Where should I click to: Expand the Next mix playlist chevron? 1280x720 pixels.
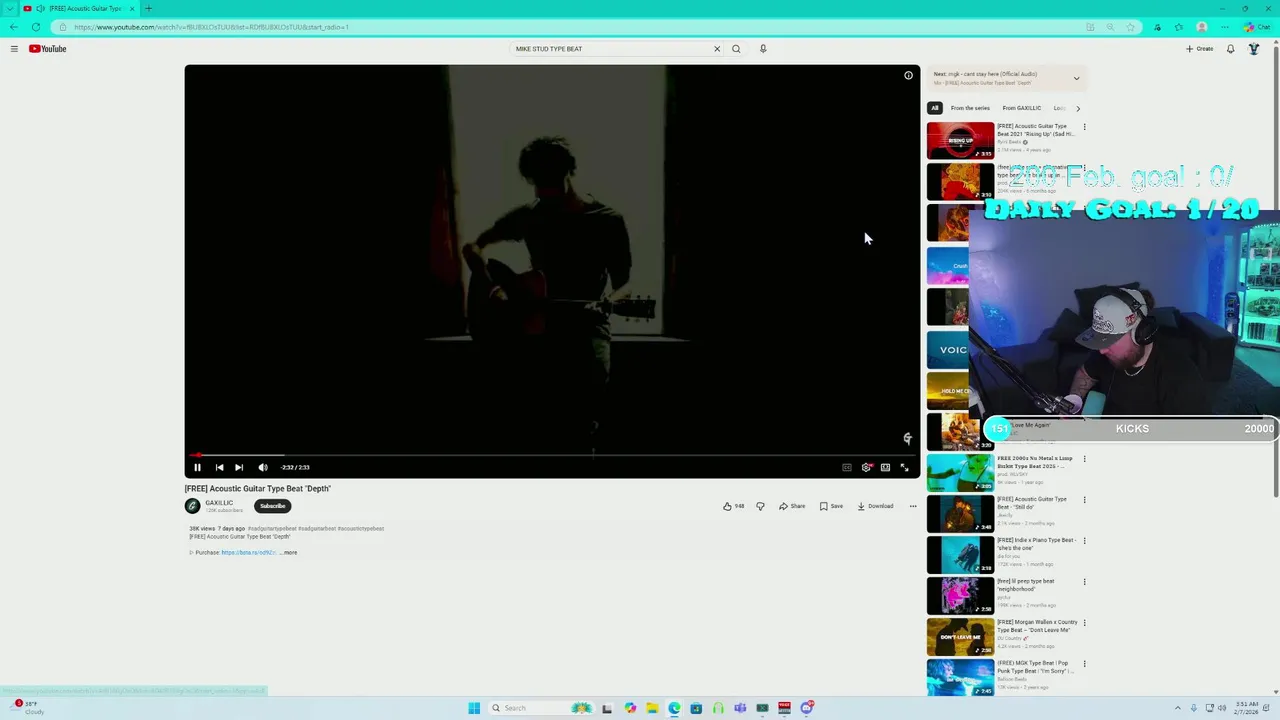tap(1076, 78)
